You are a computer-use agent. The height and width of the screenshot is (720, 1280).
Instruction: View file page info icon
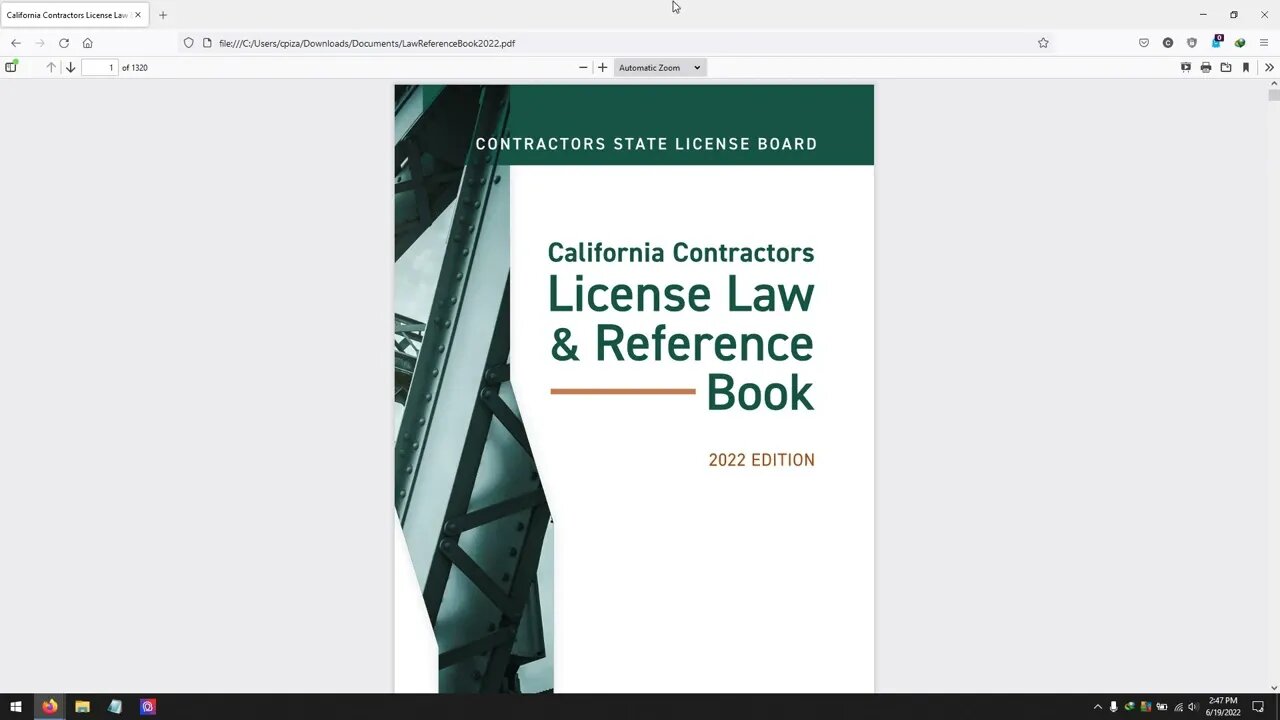(207, 43)
